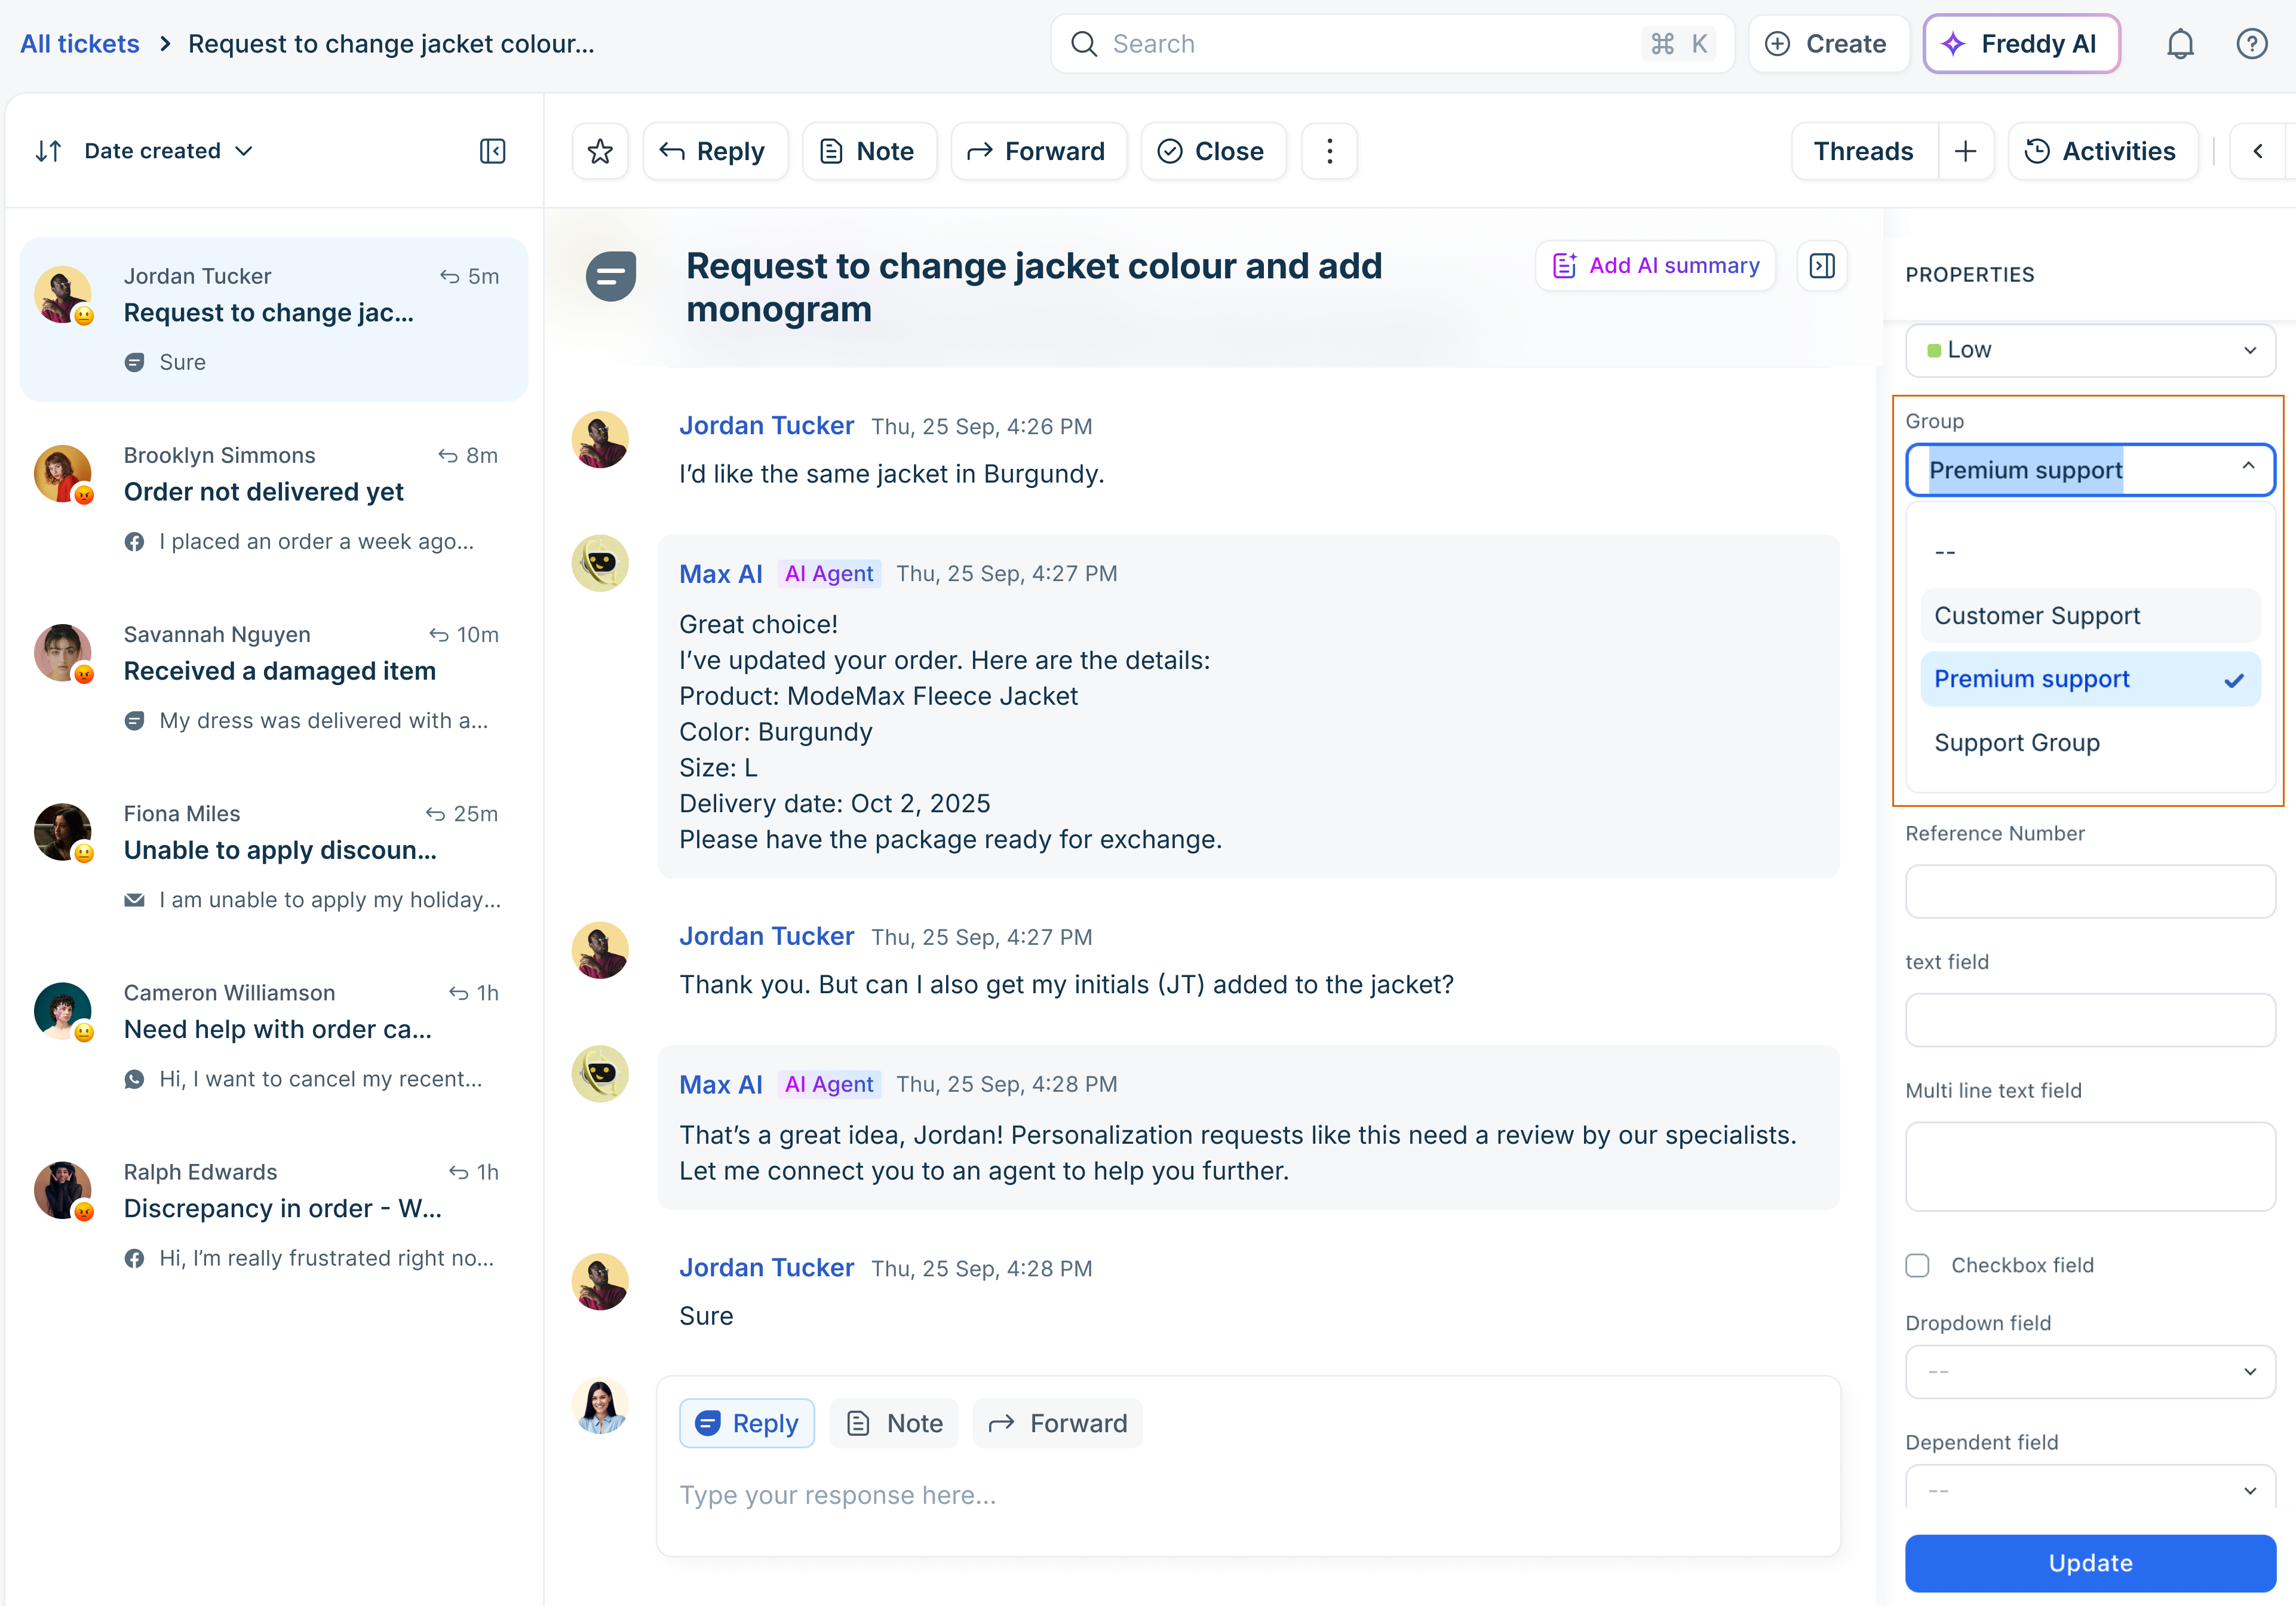
Task: Open more actions three-dot menu
Action: click(x=1328, y=151)
